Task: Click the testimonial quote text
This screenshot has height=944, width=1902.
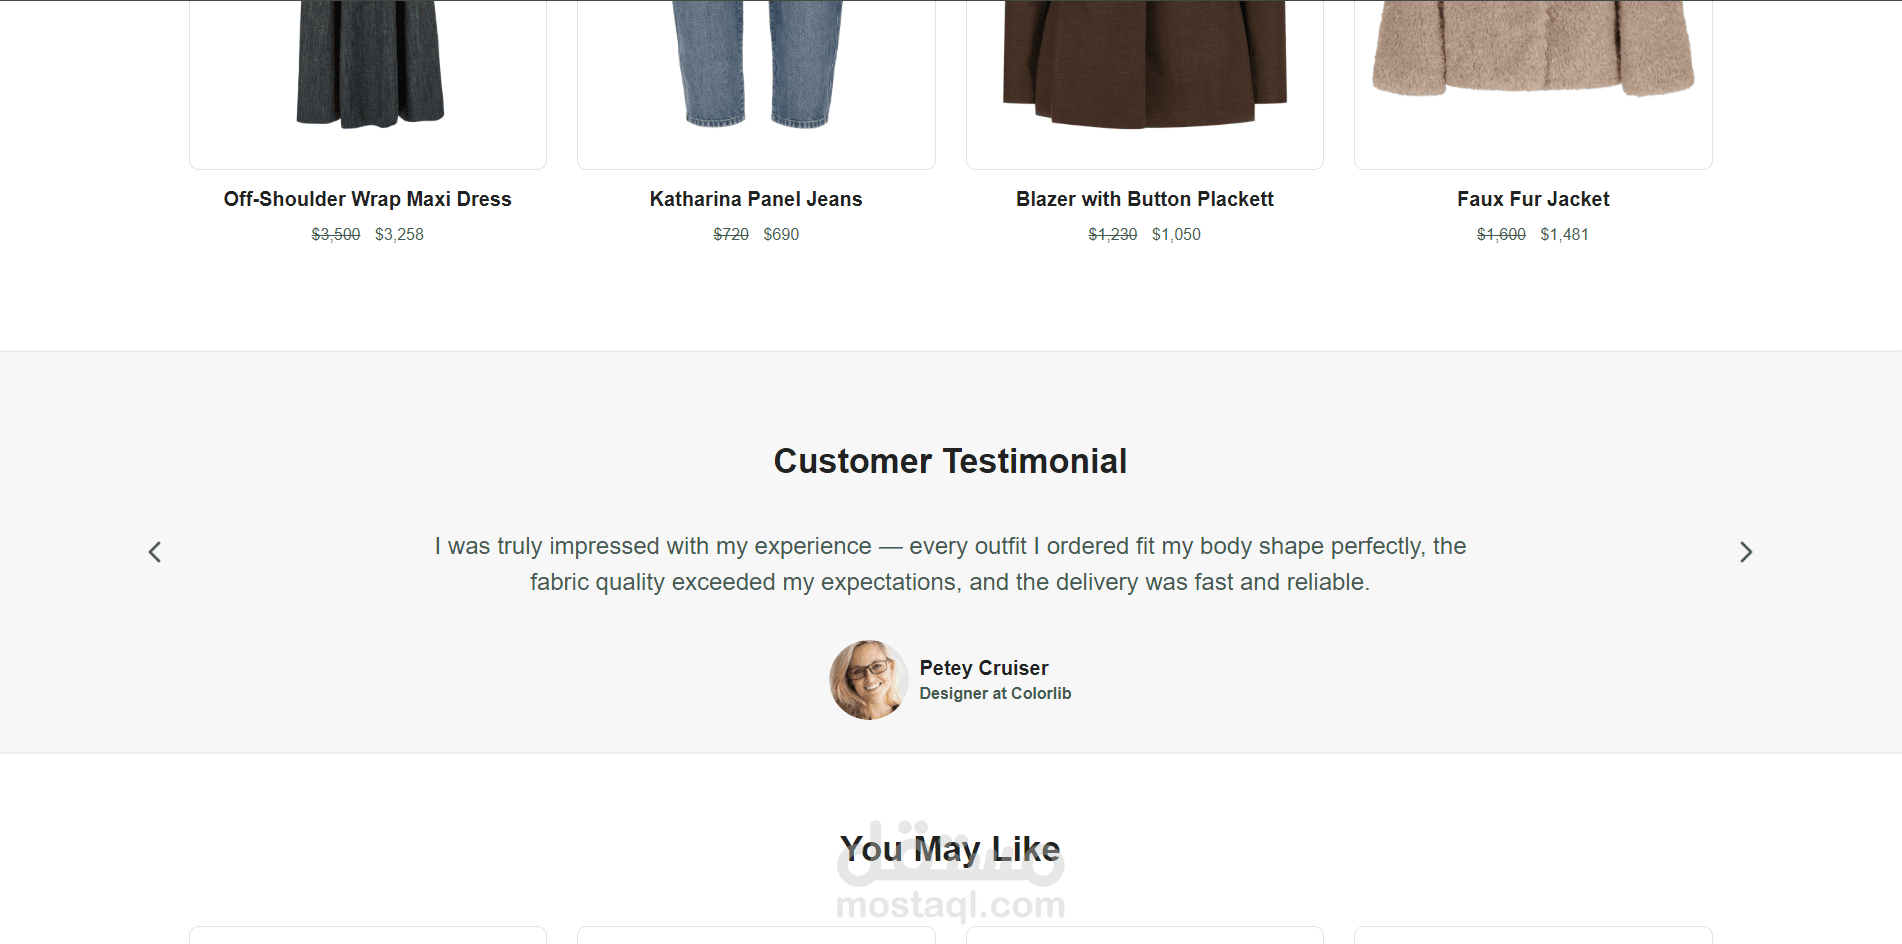Action: pyautogui.click(x=950, y=564)
